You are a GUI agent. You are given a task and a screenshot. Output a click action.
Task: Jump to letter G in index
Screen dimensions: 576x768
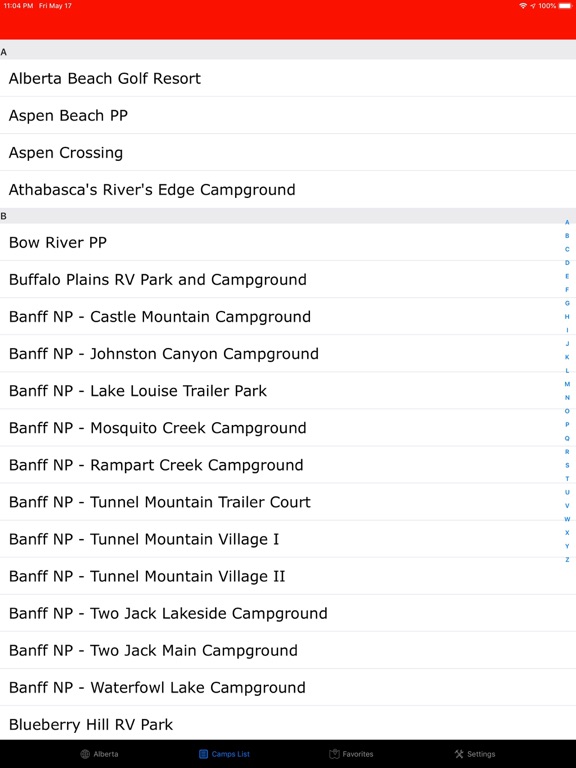567,303
